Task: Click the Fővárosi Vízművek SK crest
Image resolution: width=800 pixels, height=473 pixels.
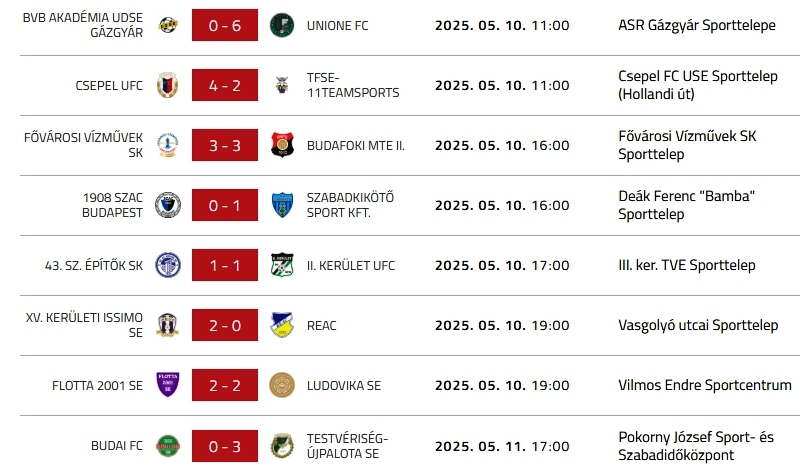Action: [x=168, y=145]
